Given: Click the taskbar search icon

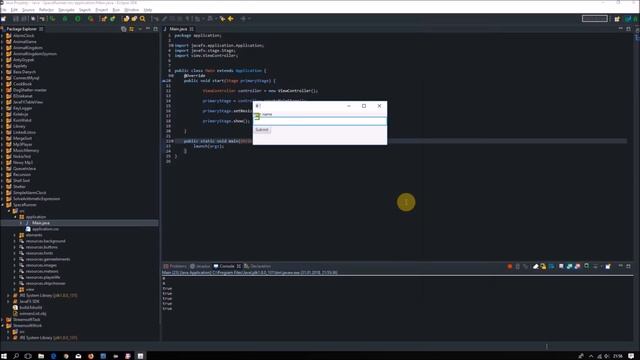Looking at the screenshot, I should pyautogui.click(x=16, y=356).
